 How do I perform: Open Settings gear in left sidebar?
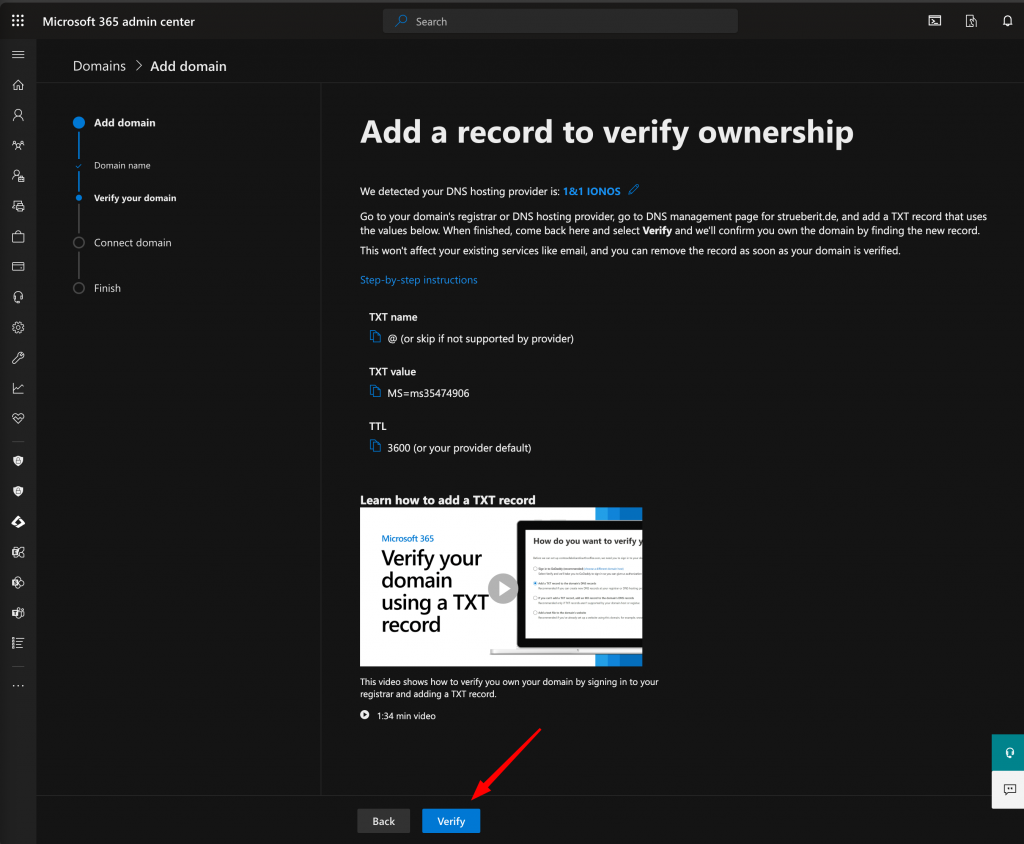[18, 327]
